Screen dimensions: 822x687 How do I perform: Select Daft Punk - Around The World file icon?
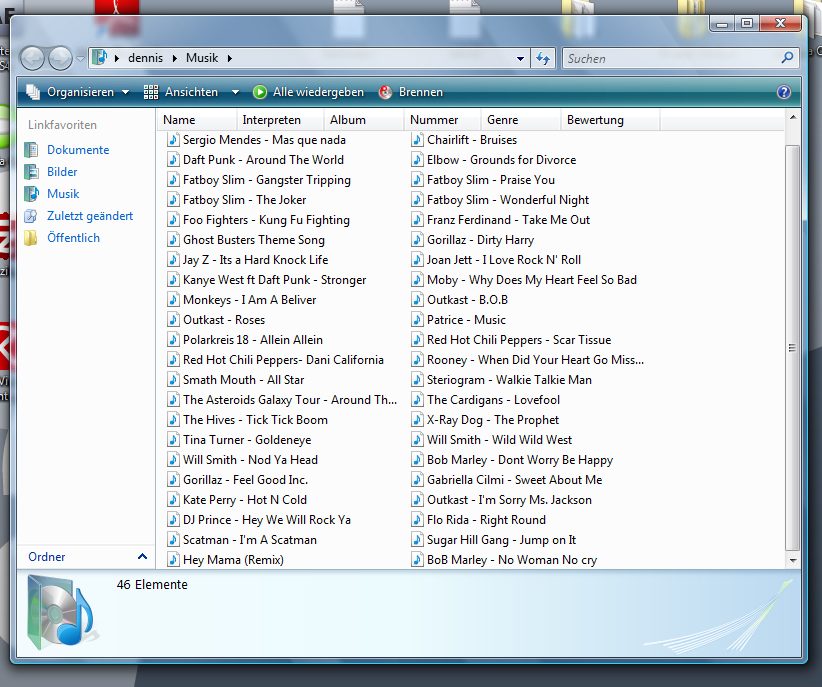(173, 160)
